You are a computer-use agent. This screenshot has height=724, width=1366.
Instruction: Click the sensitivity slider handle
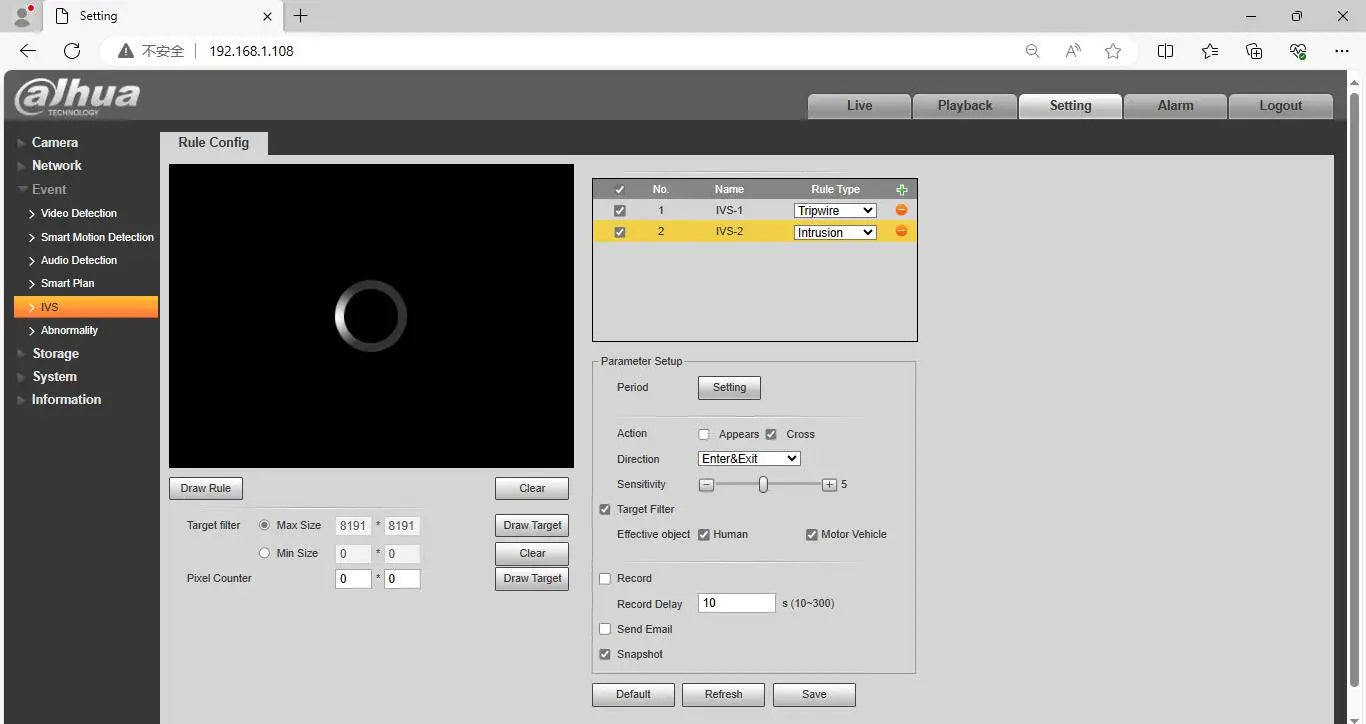(x=763, y=484)
